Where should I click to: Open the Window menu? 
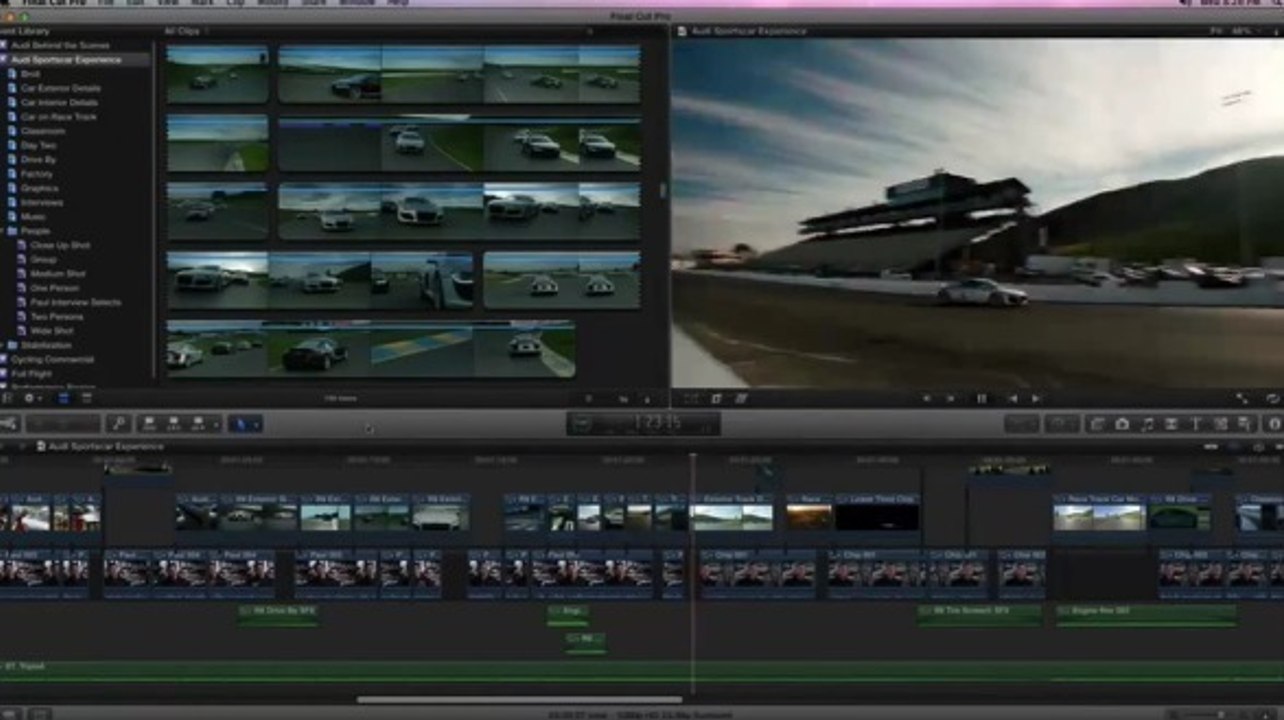358,3
